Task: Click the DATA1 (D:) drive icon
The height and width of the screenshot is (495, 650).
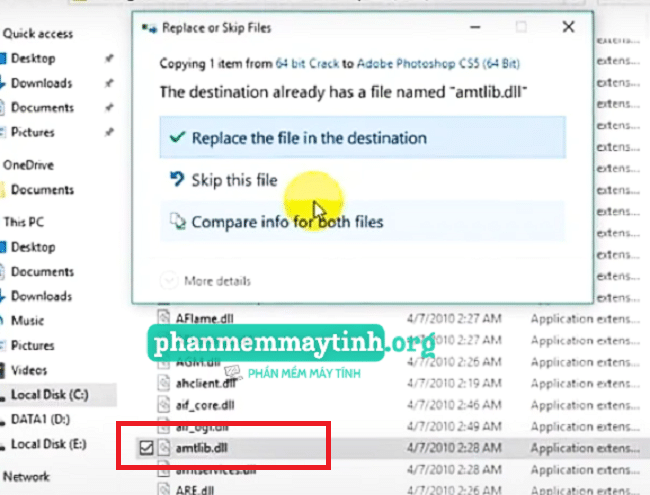Action: coord(4,420)
